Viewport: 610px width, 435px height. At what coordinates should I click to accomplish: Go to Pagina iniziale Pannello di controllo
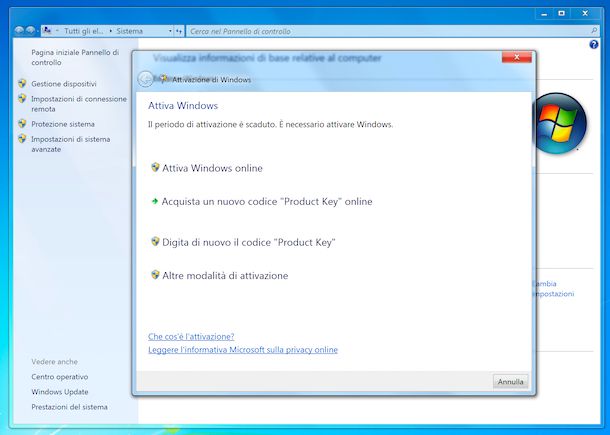75,56
